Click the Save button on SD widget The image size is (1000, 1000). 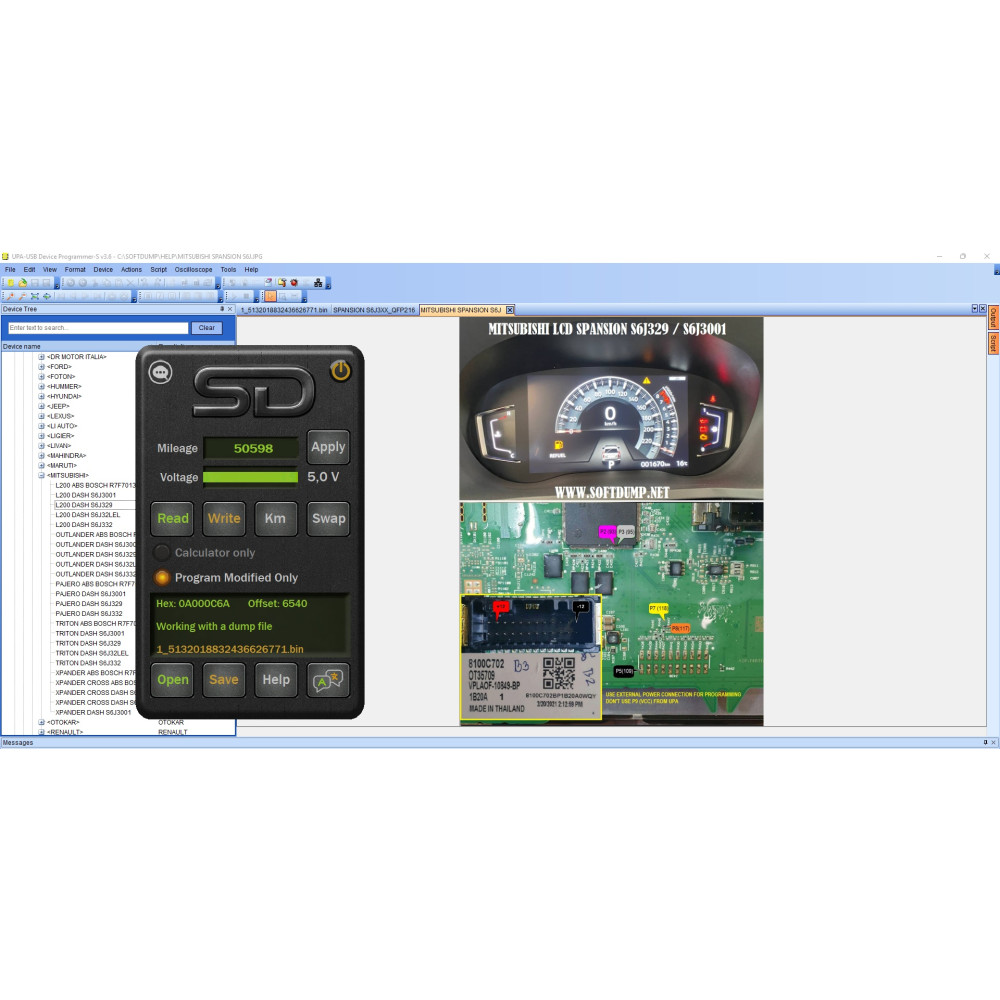pyautogui.click(x=224, y=680)
